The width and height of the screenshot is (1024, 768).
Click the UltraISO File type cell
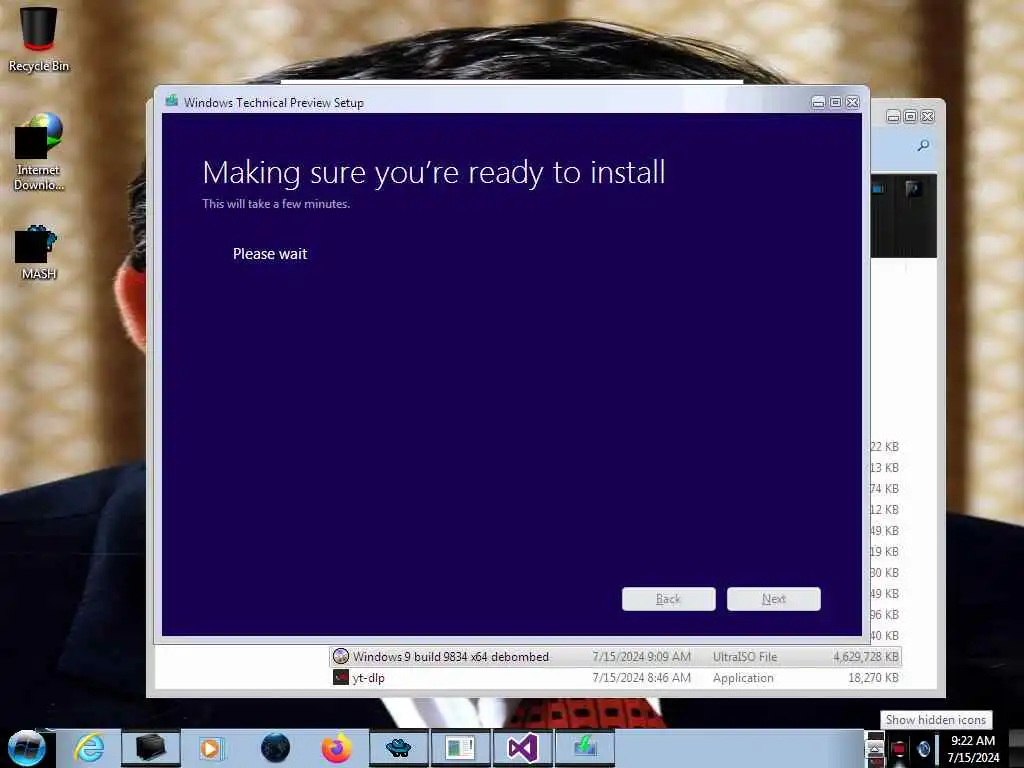pyautogui.click(x=745, y=657)
